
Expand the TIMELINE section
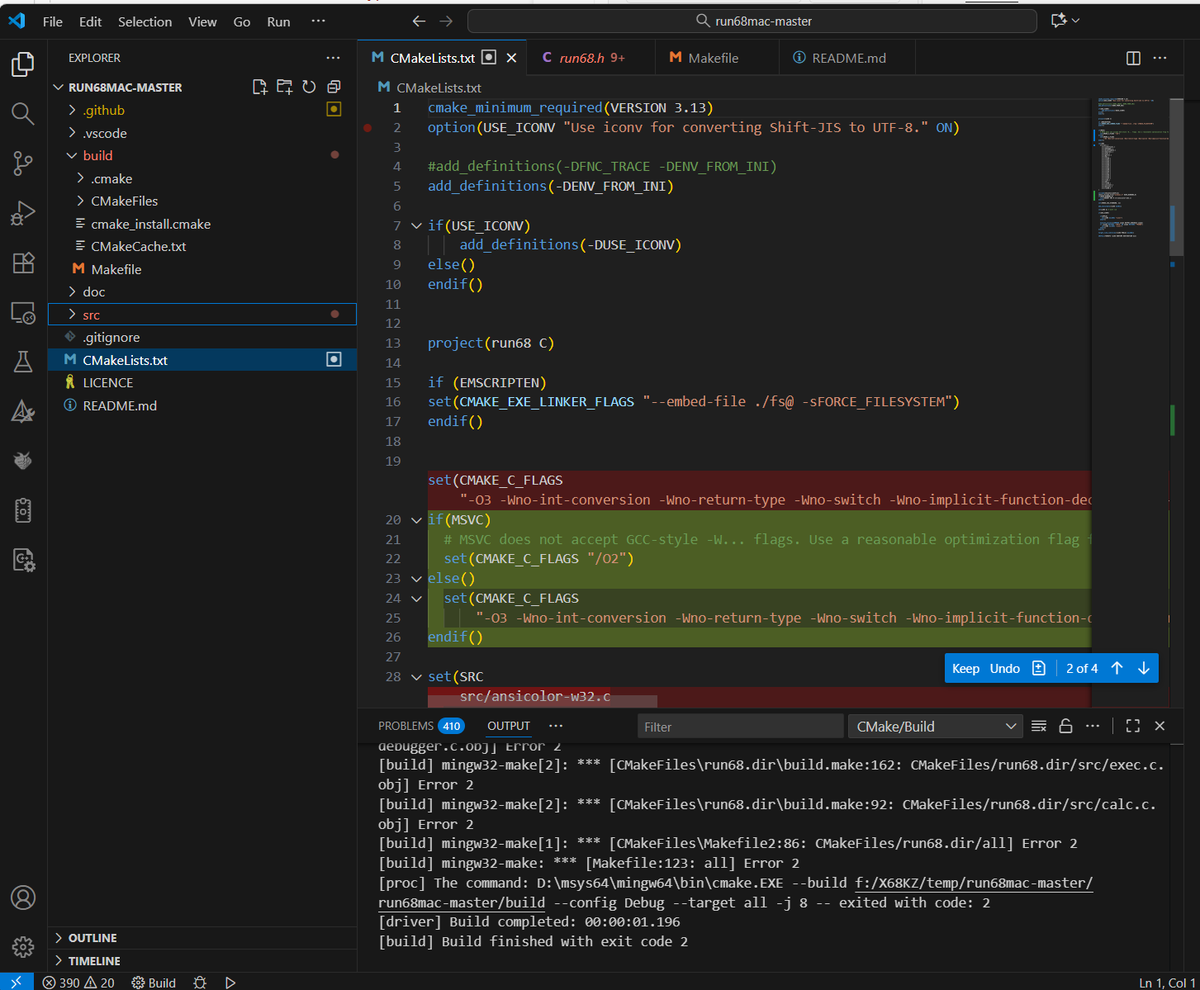[x=202, y=961]
